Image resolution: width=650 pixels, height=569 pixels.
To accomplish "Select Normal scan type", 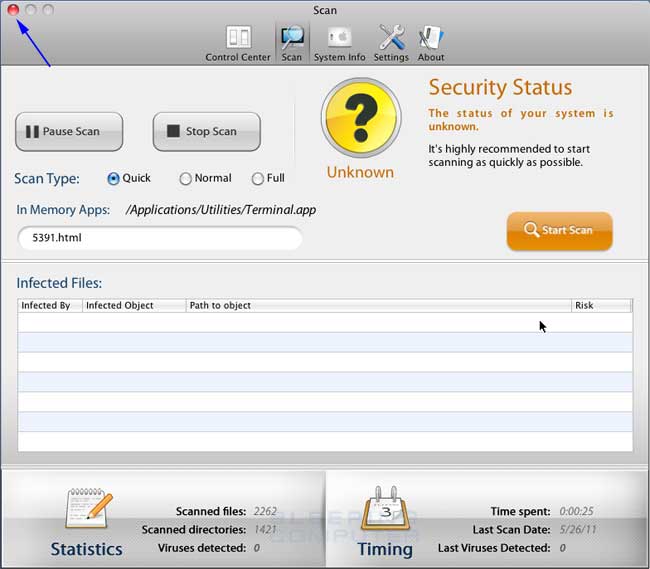I will tap(185, 179).
